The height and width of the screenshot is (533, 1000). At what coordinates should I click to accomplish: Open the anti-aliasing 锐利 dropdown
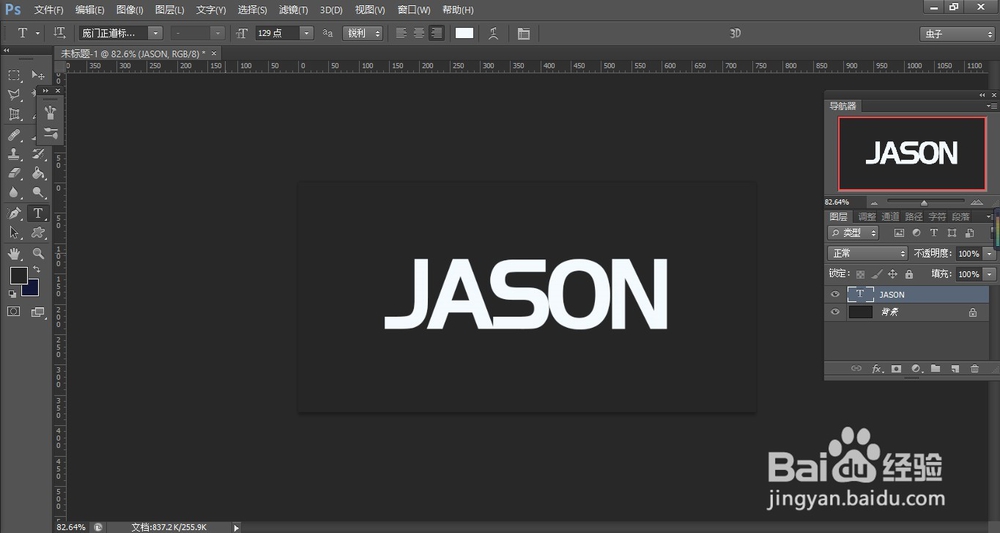pyautogui.click(x=362, y=33)
